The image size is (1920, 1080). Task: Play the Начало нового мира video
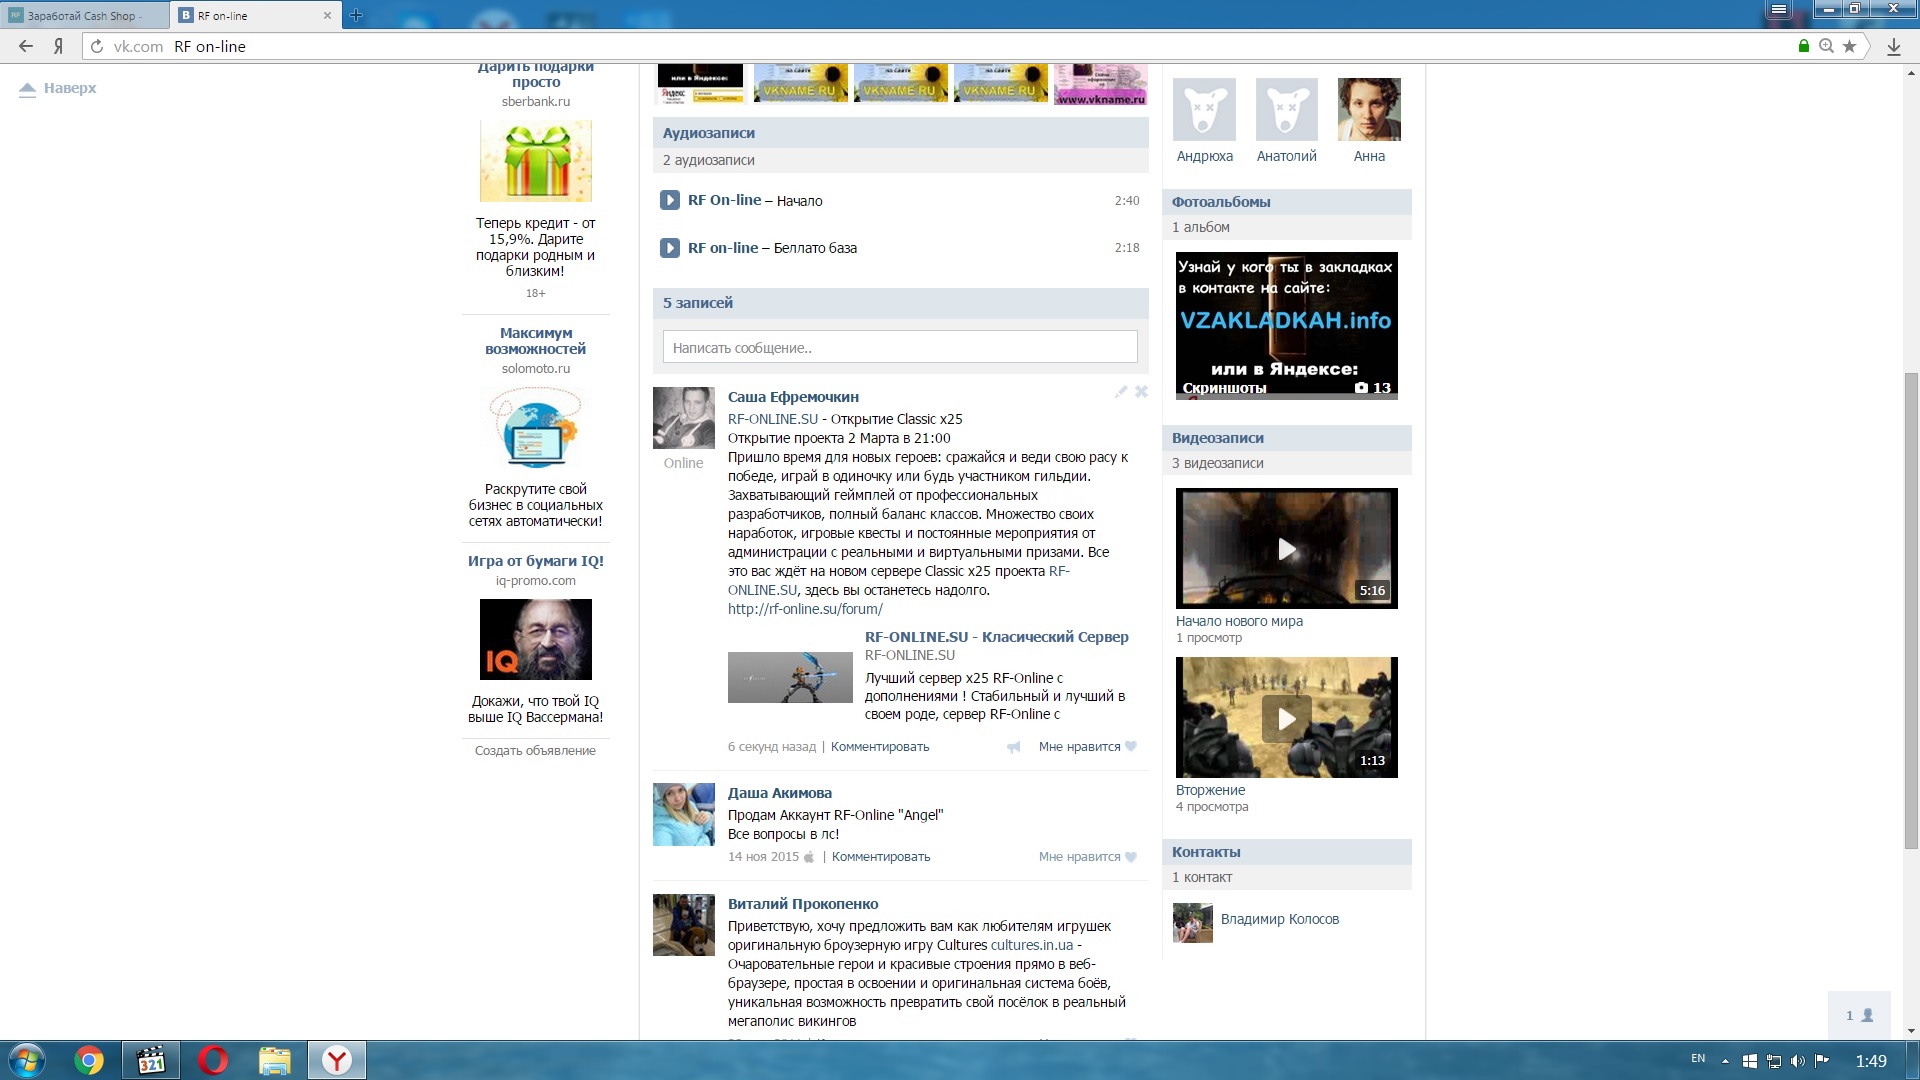tap(1286, 548)
